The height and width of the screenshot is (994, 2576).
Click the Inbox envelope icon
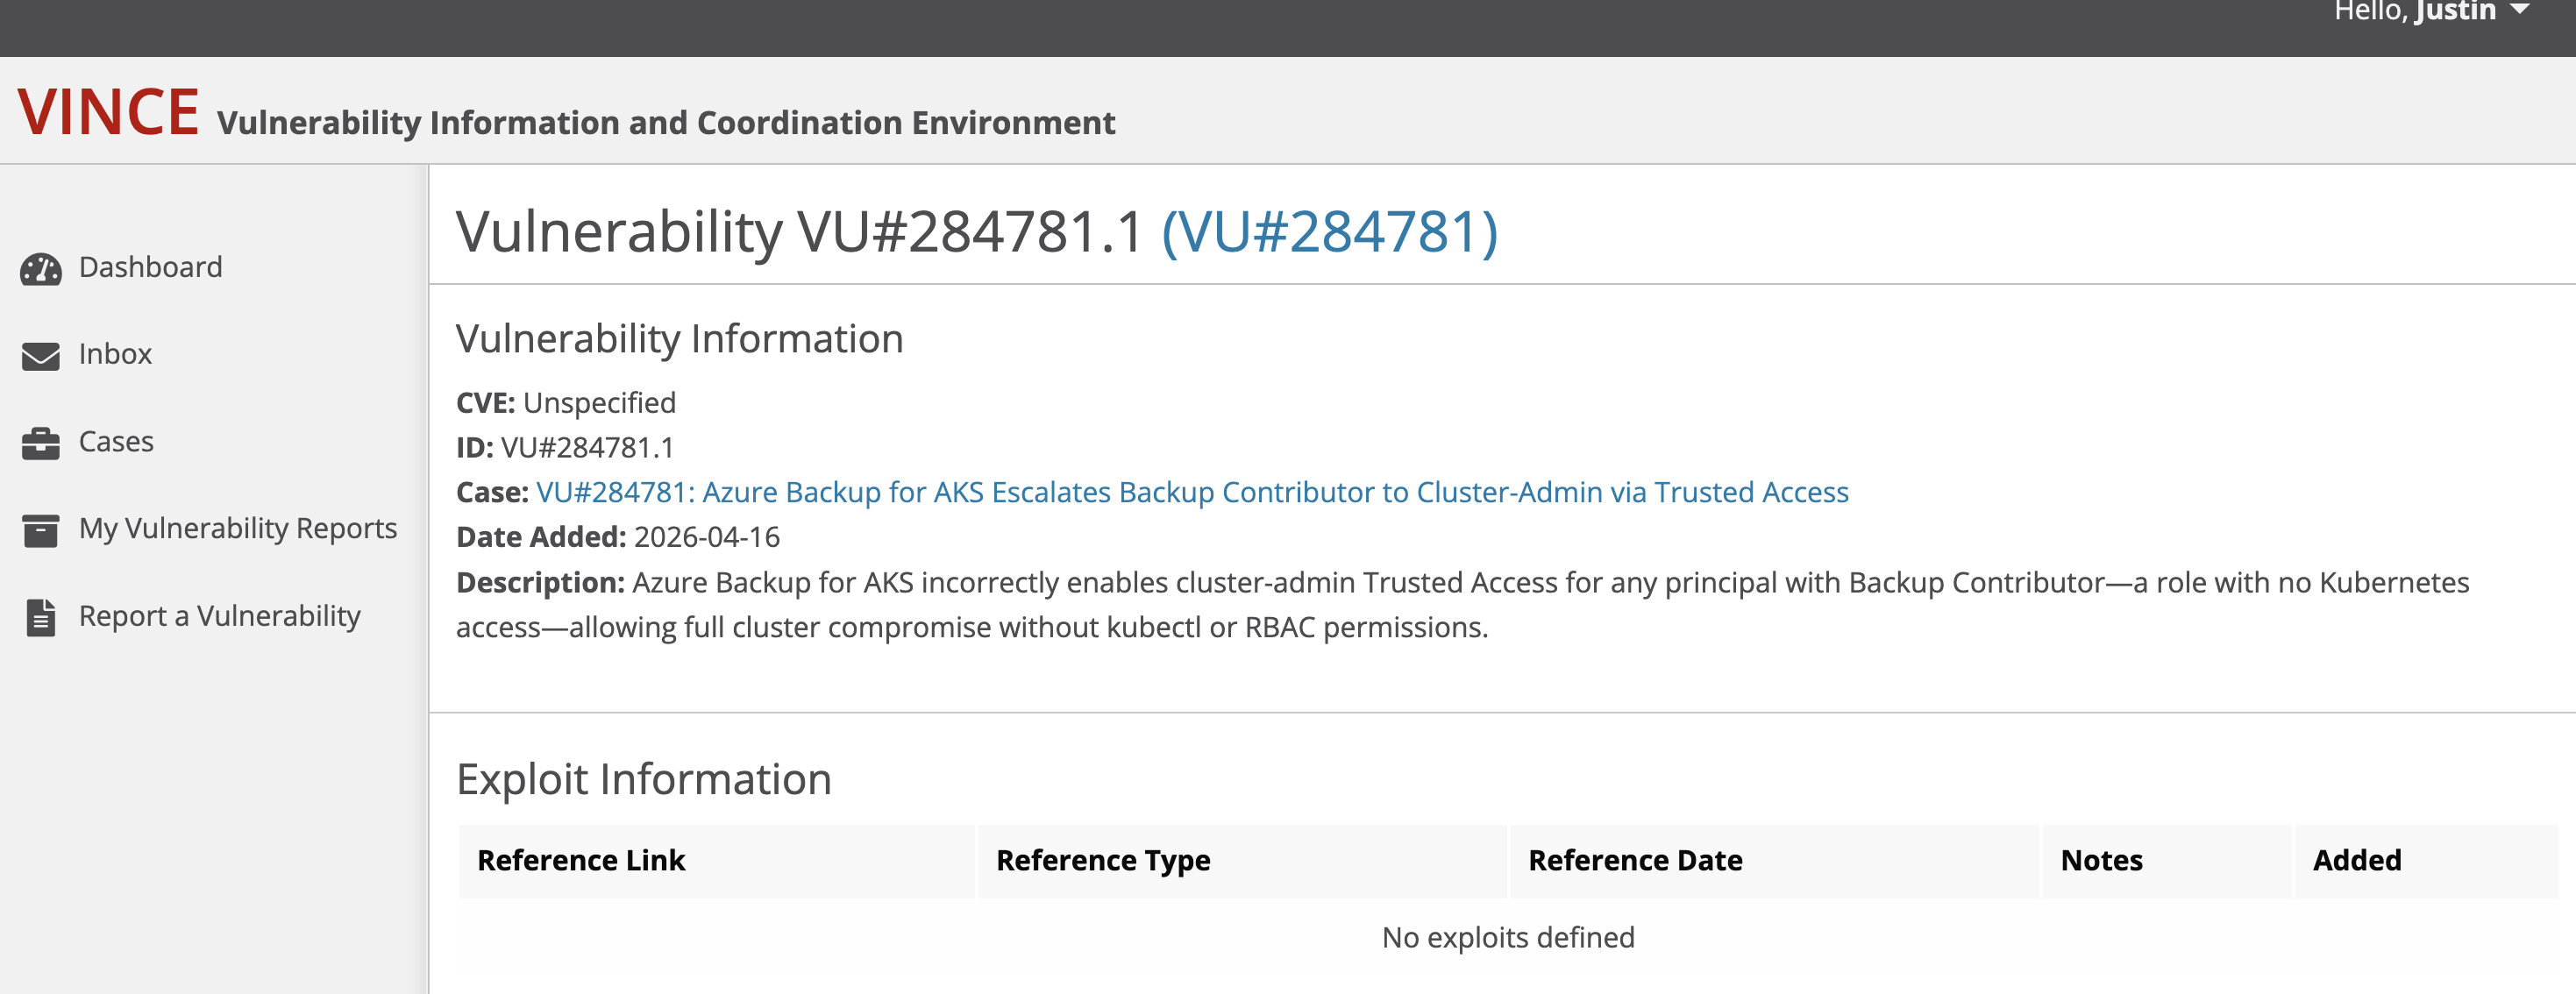pos(41,356)
